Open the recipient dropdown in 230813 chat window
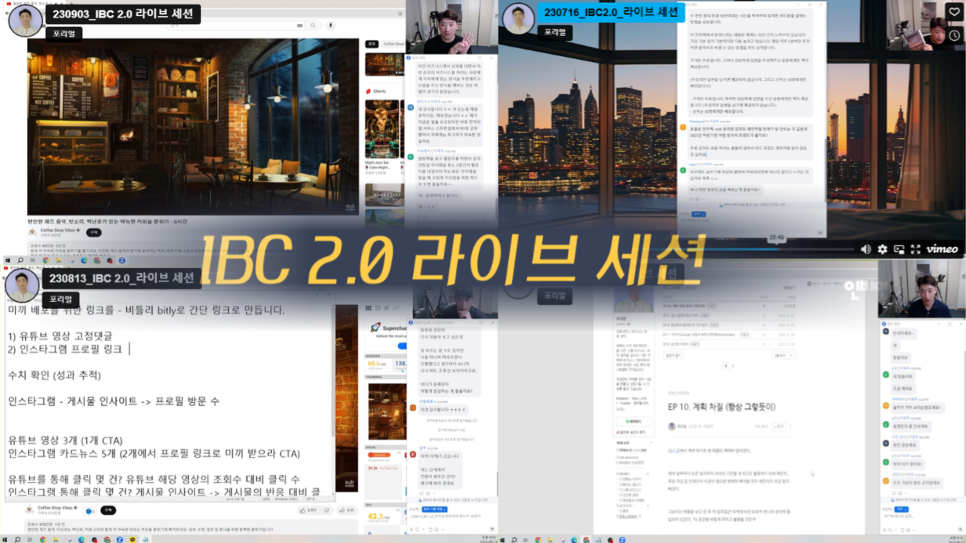This screenshot has height=543, width=966. 434,509
